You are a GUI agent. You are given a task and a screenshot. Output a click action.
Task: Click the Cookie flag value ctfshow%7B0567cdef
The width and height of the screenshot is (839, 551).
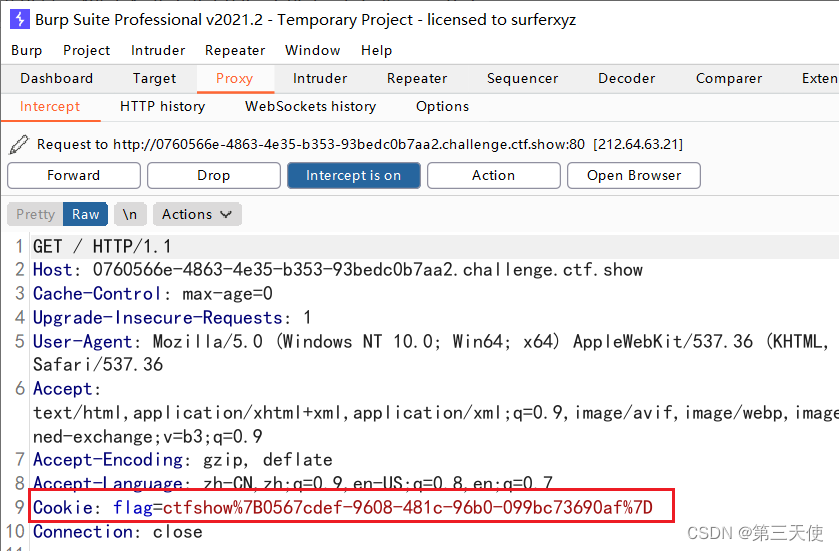(x=408, y=507)
